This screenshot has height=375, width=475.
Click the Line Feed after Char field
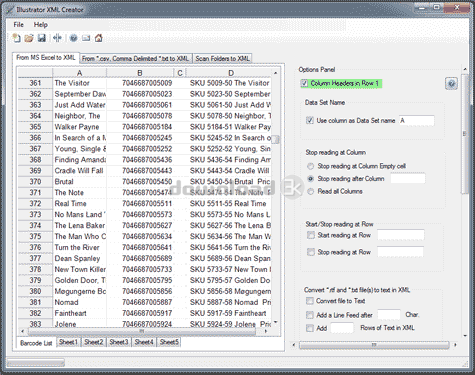click(x=389, y=314)
